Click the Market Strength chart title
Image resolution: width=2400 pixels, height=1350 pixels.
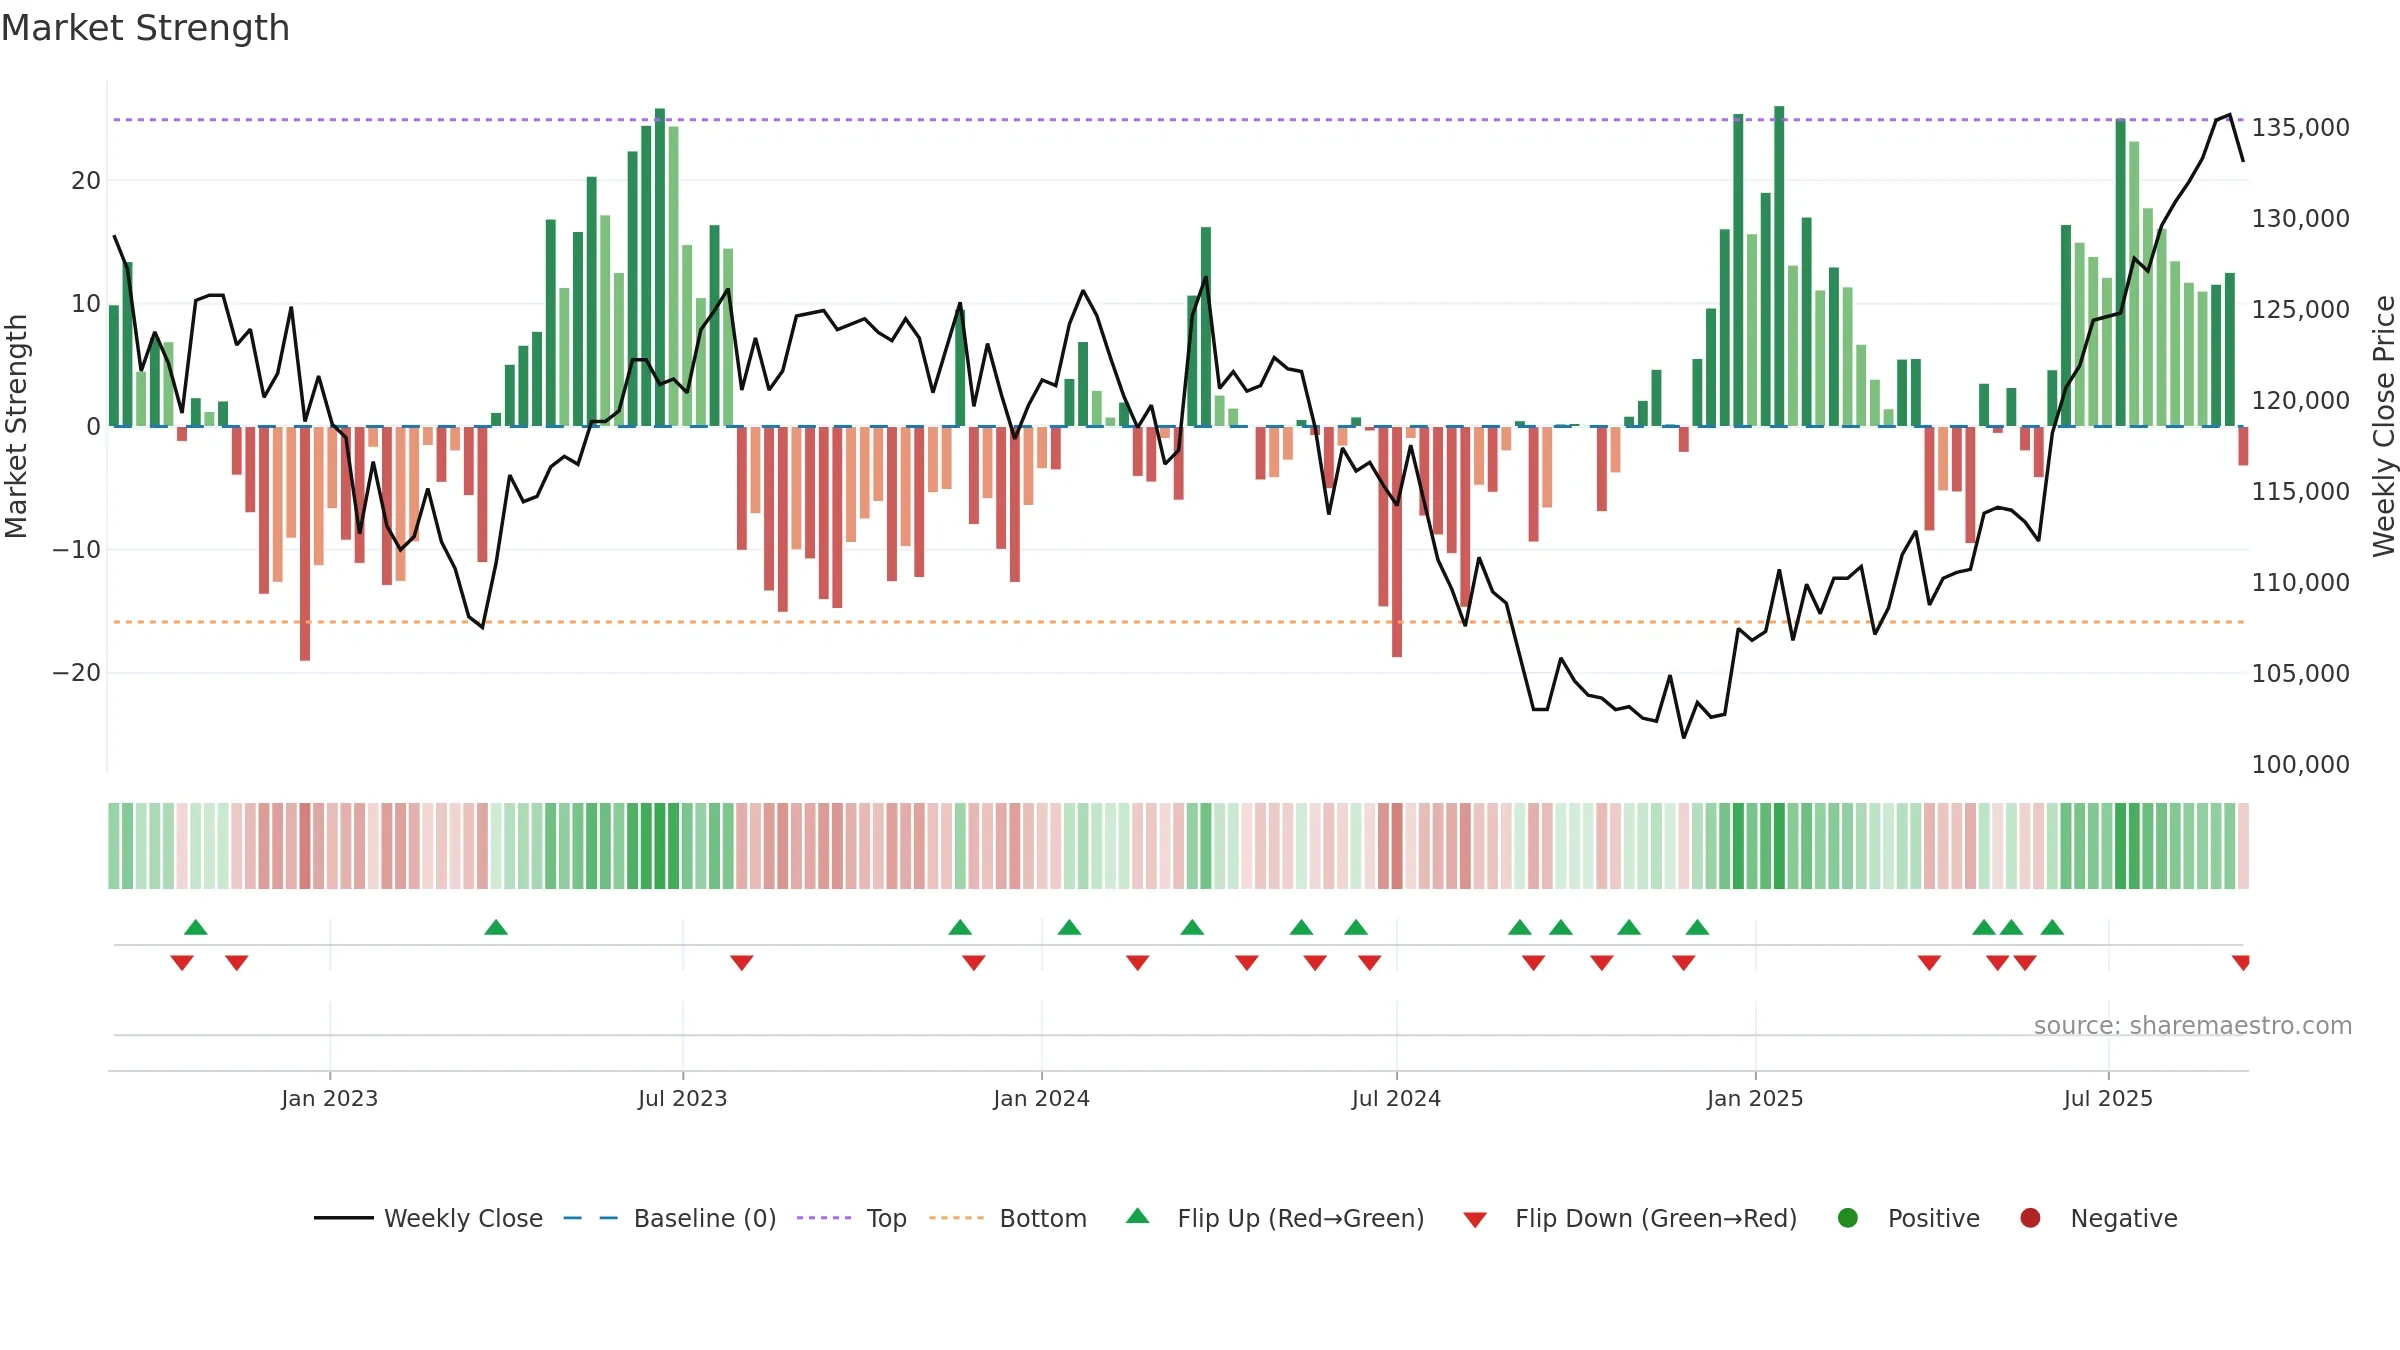[145, 28]
